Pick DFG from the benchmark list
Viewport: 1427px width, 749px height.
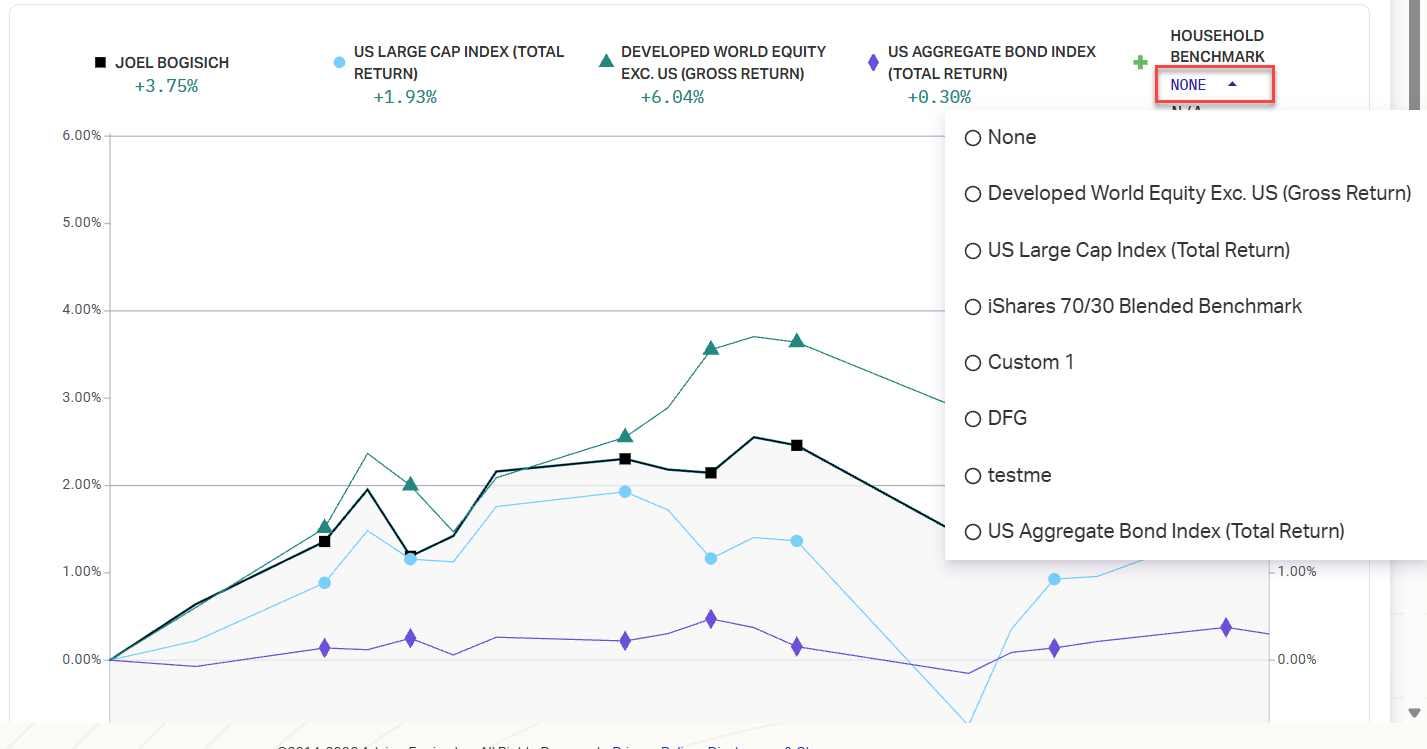[972, 419]
